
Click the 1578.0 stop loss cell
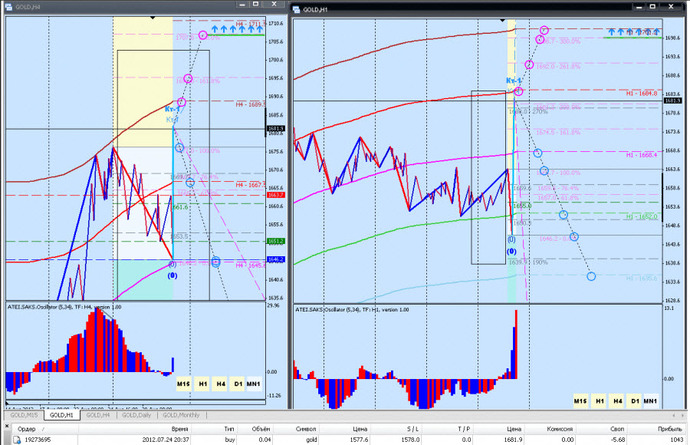[x=411, y=439]
